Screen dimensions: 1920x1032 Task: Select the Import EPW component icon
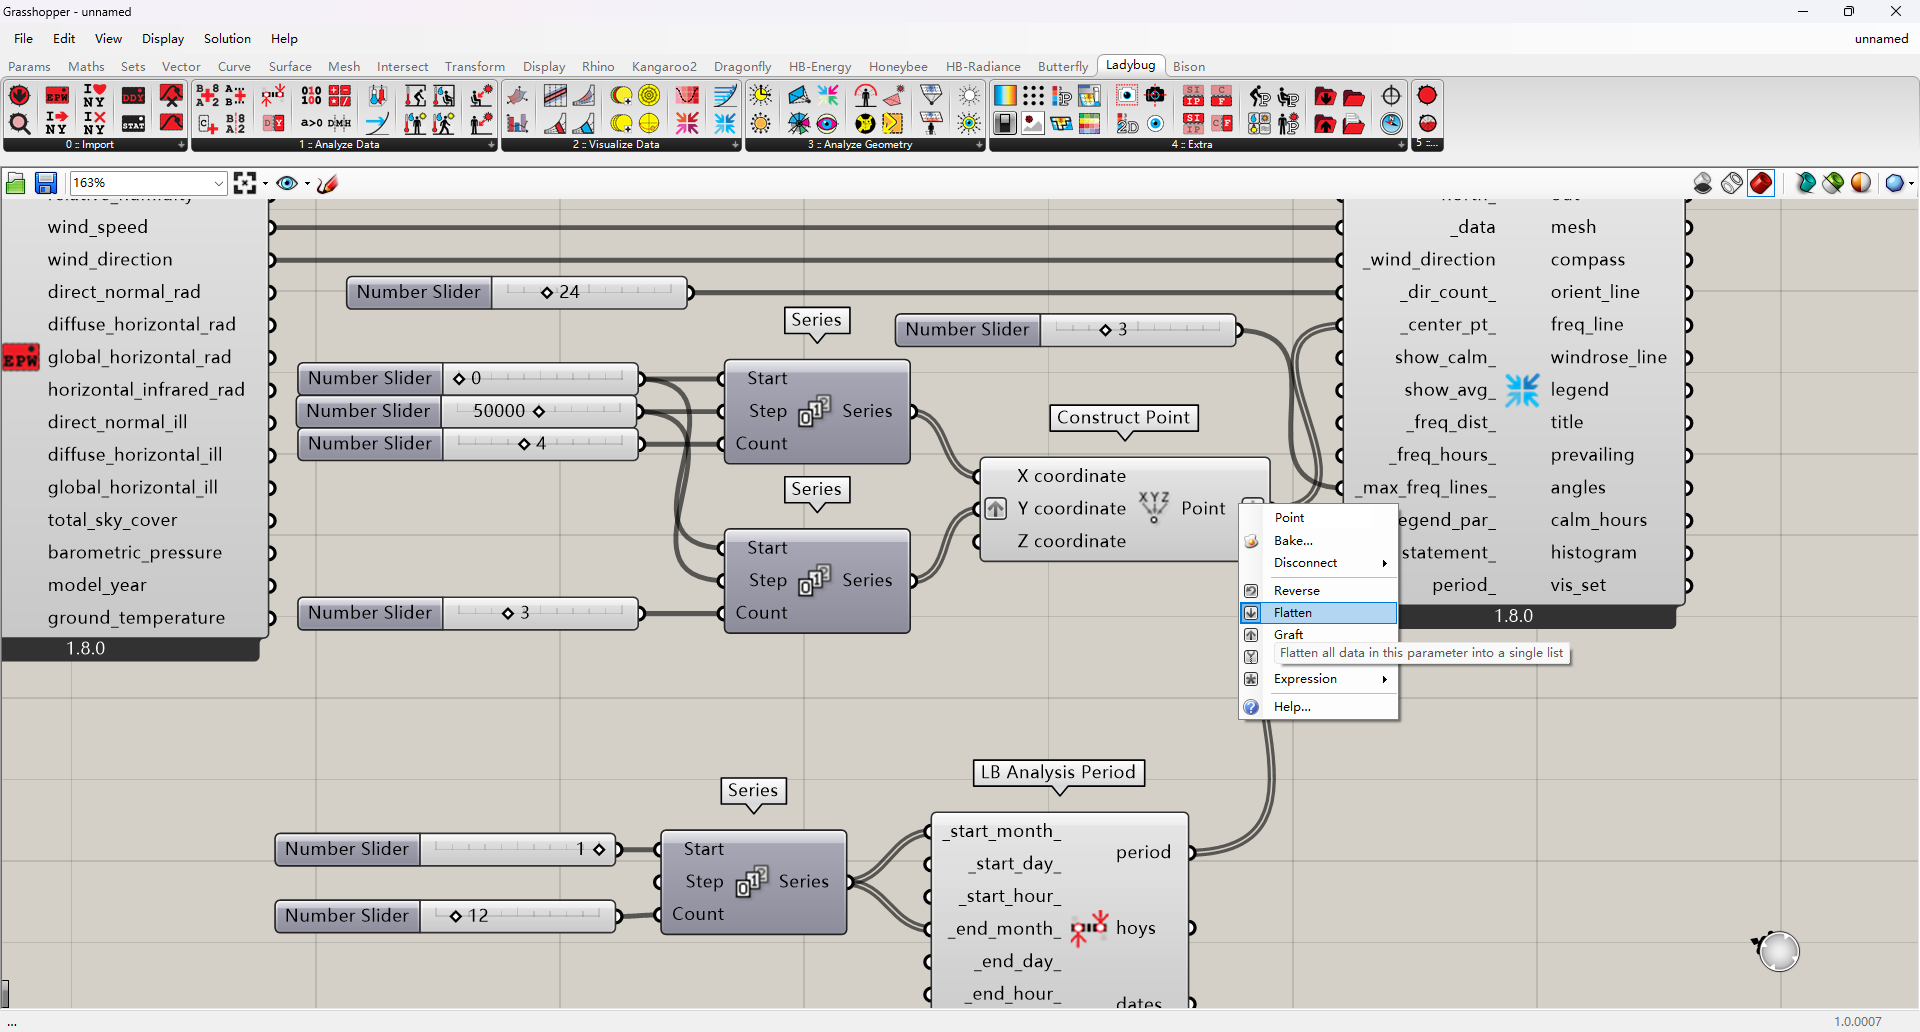57,96
